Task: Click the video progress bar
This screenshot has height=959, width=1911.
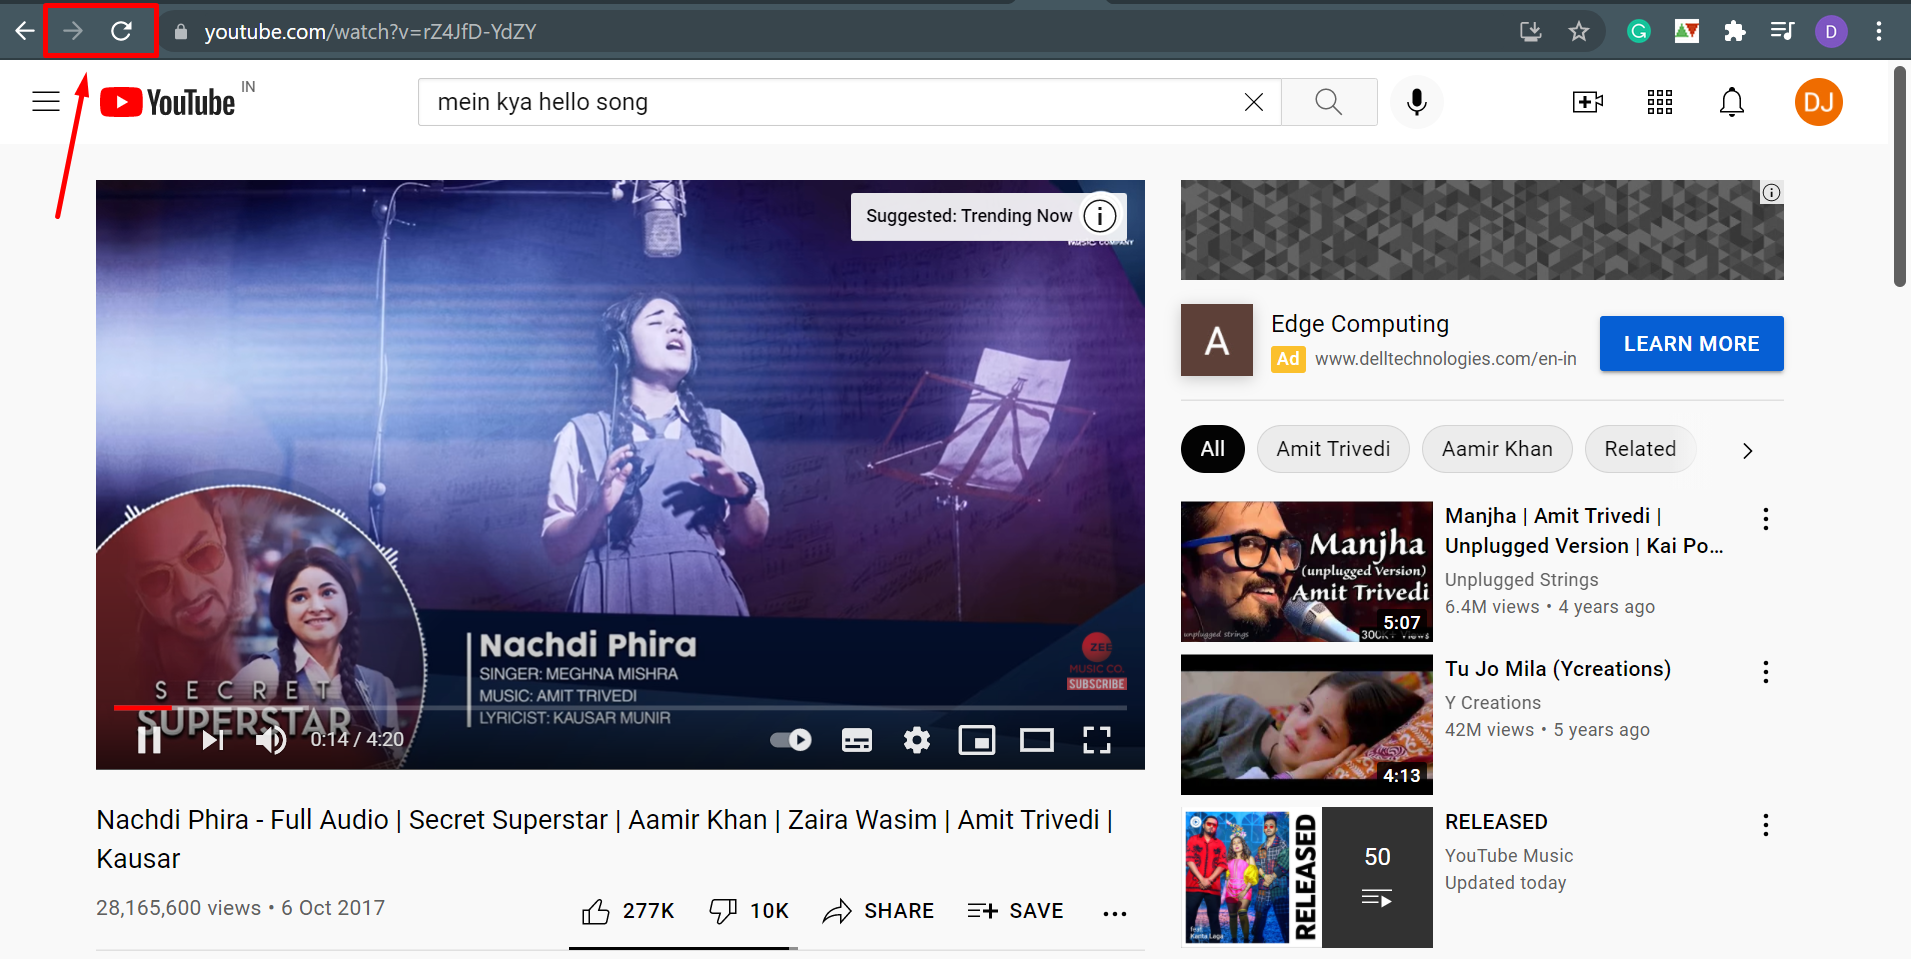Action: coord(620,707)
